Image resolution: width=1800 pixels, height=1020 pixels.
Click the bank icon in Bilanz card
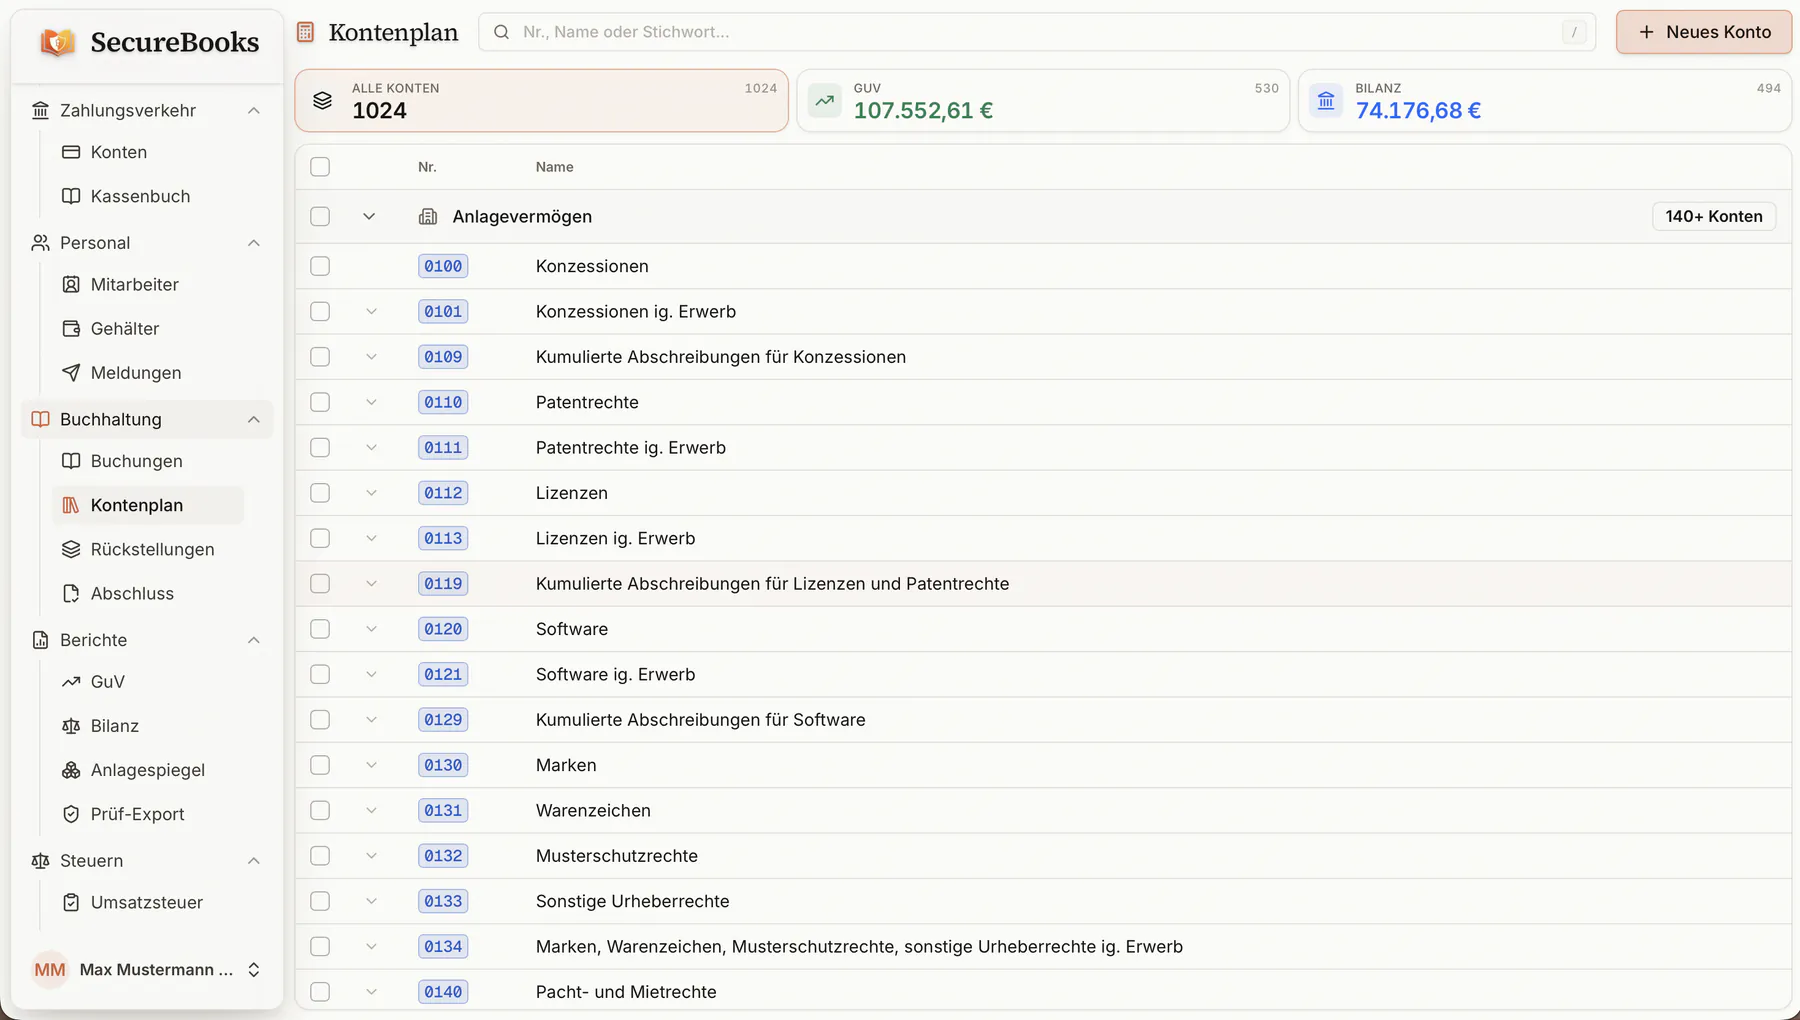(x=1326, y=100)
